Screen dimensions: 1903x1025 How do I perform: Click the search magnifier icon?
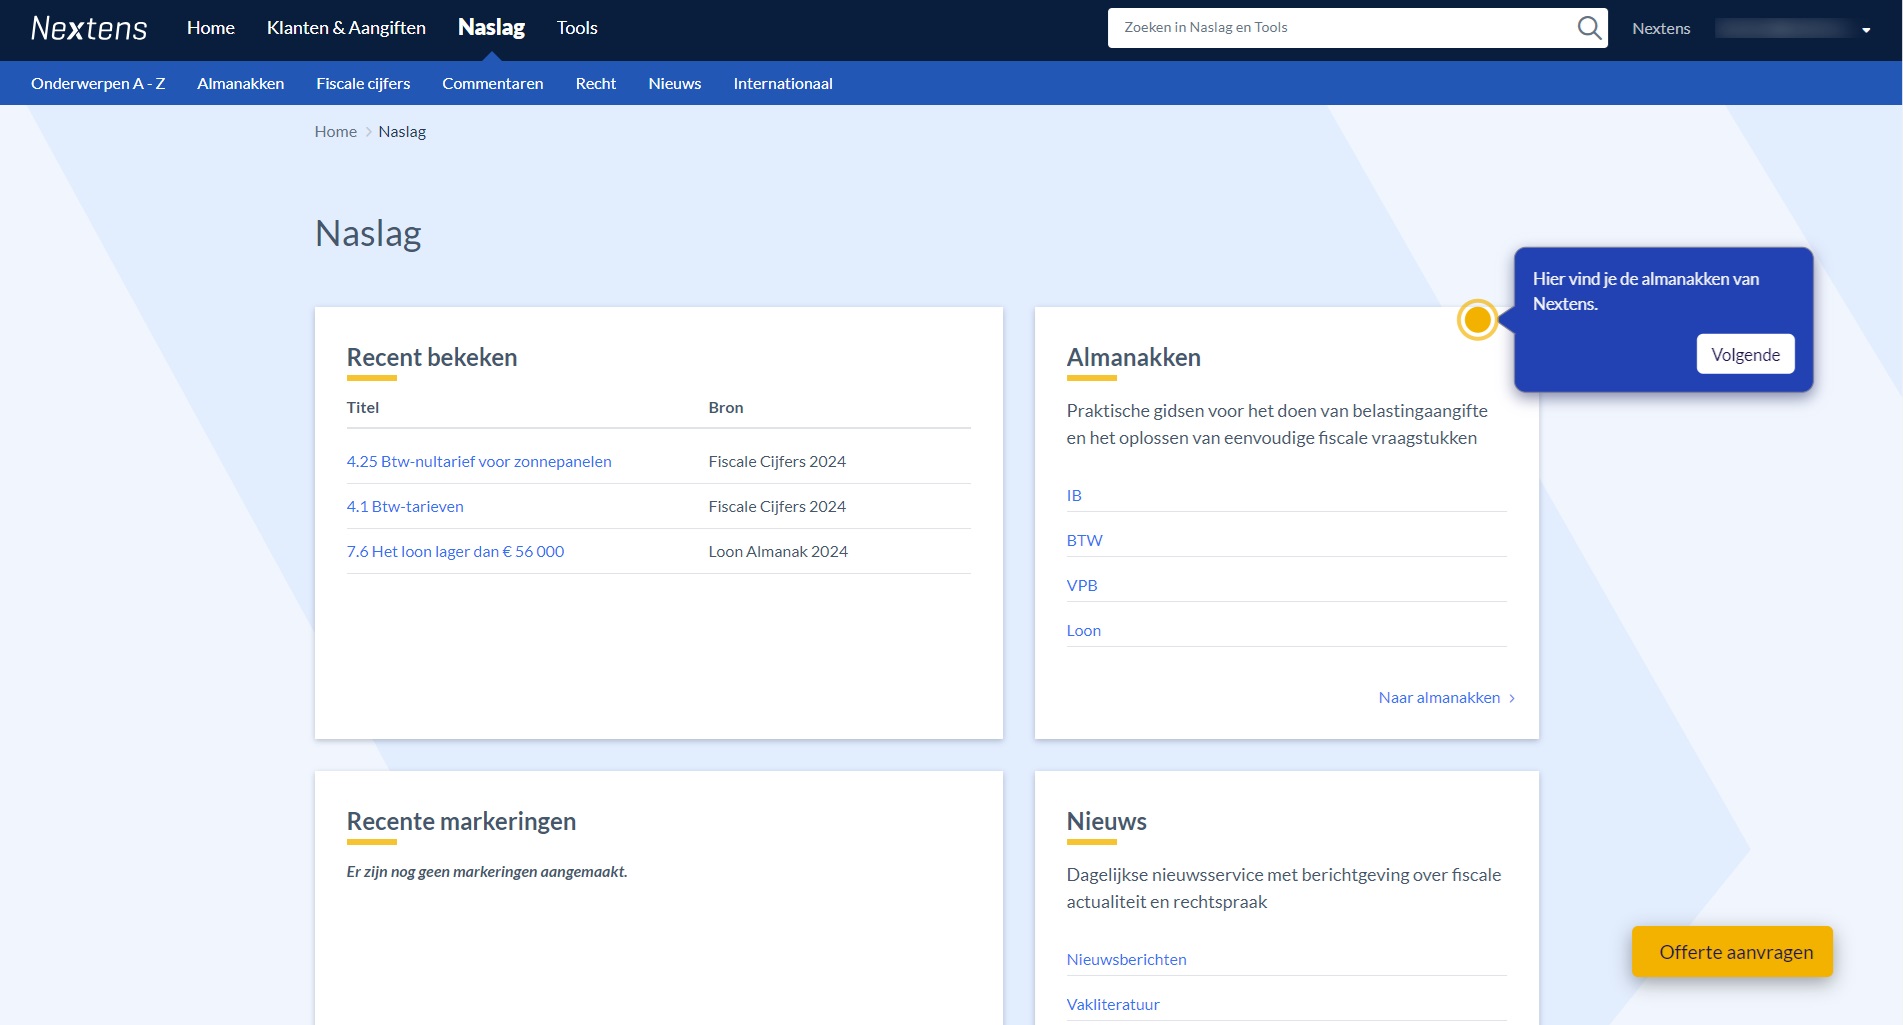coord(1589,28)
